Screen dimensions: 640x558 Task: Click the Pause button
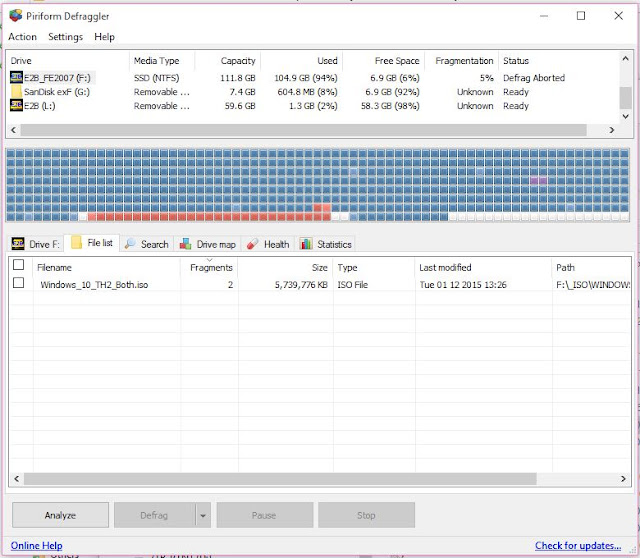(x=264, y=515)
